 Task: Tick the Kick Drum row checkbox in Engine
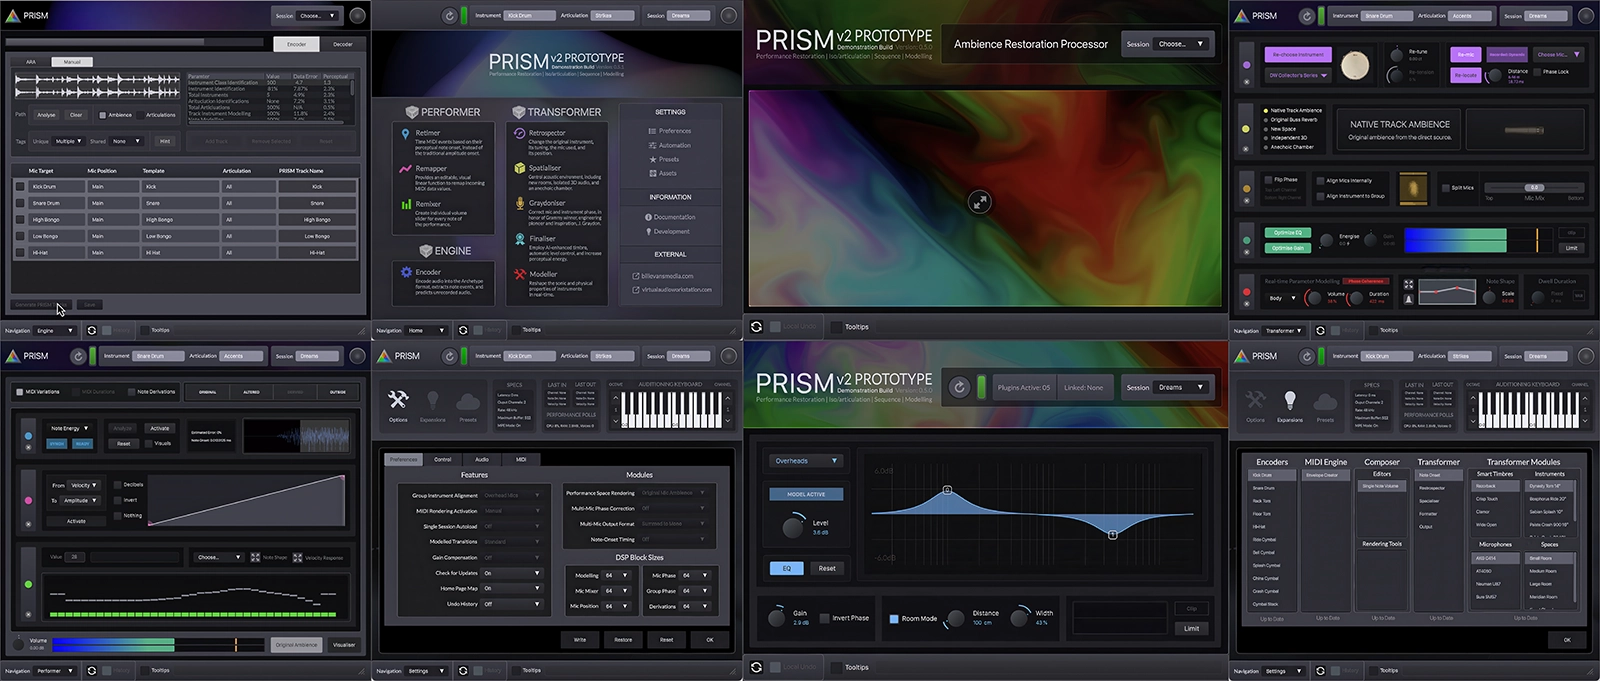click(20, 187)
